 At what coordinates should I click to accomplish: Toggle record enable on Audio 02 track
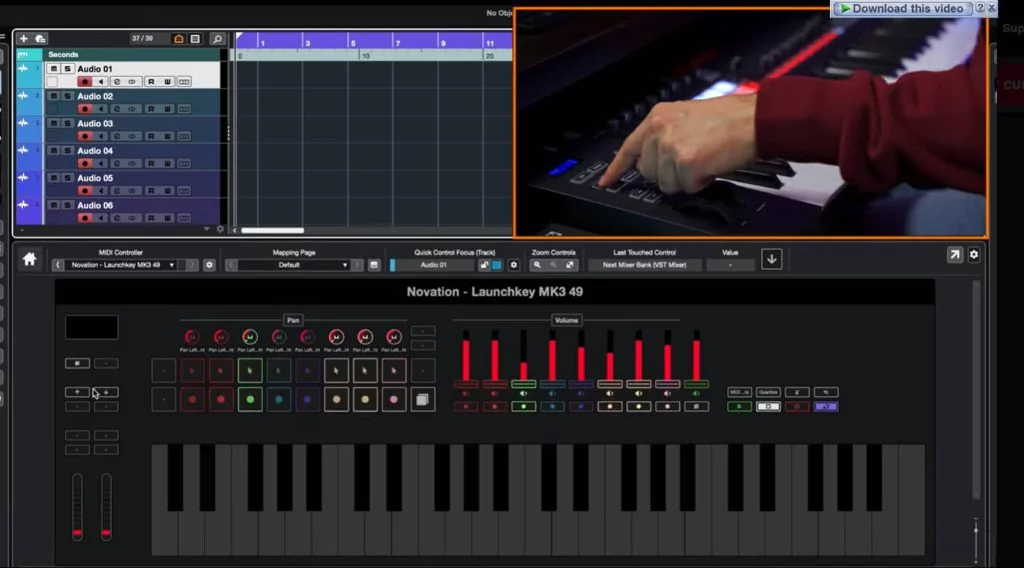point(84,110)
